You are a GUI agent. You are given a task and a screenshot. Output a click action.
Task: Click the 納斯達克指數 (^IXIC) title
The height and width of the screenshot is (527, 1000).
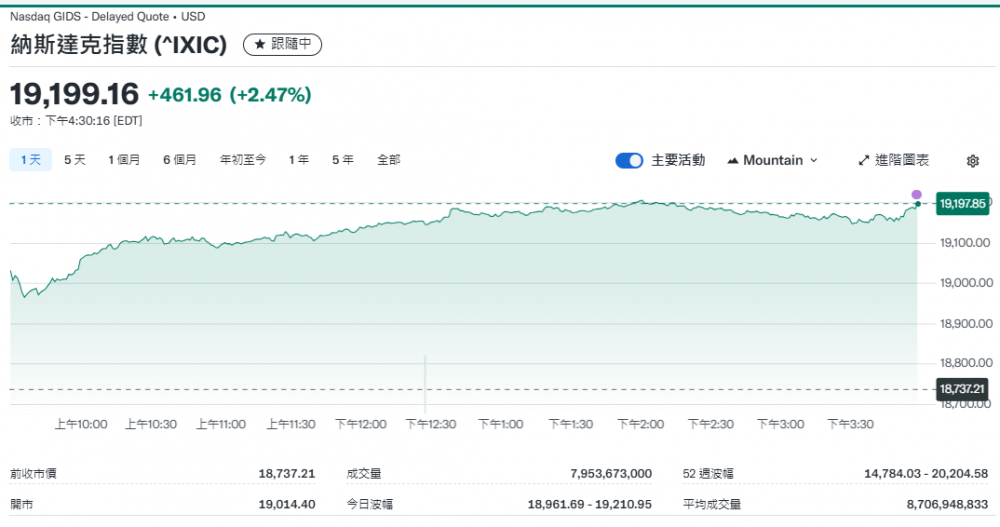click(x=119, y=45)
